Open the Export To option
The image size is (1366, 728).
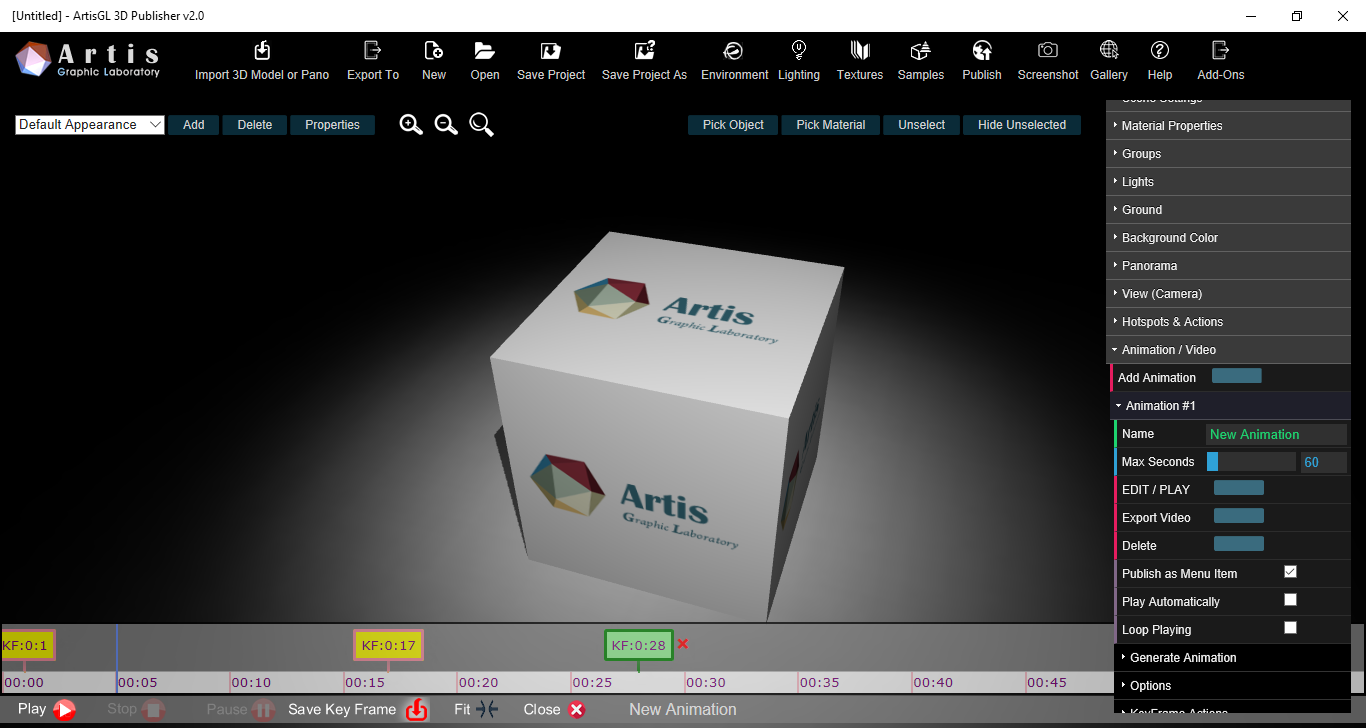tap(373, 61)
